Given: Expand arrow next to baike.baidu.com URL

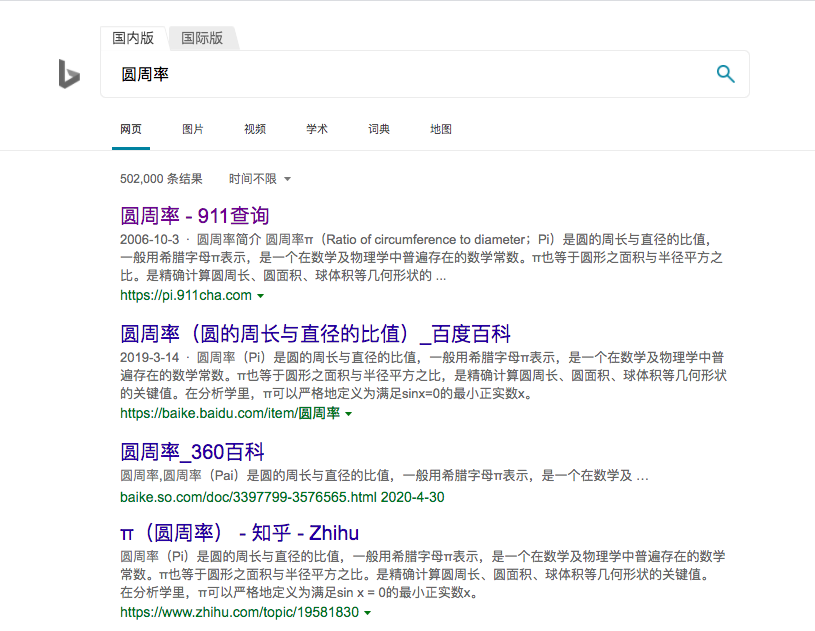Looking at the screenshot, I should coord(348,414).
